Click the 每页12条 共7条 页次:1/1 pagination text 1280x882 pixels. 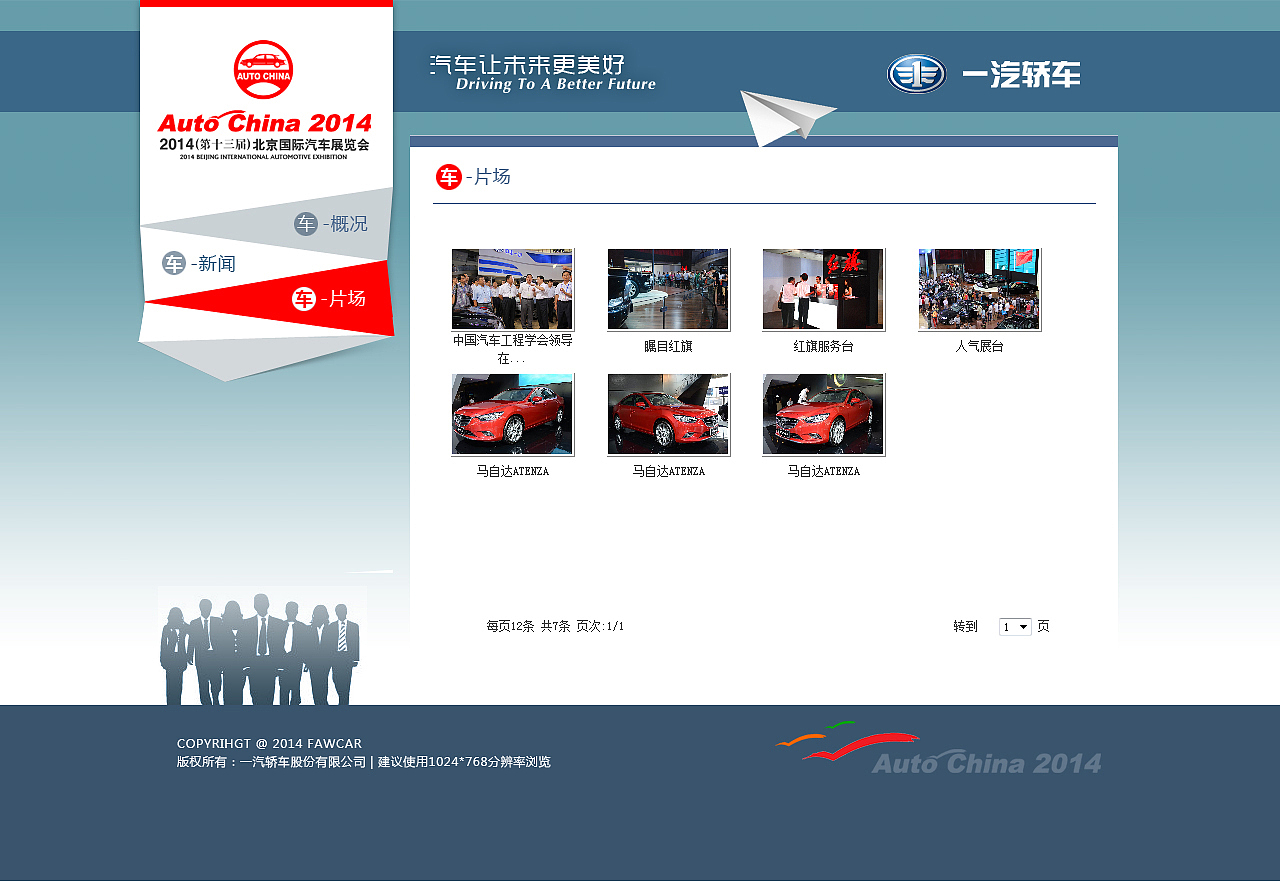[x=555, y=627]
